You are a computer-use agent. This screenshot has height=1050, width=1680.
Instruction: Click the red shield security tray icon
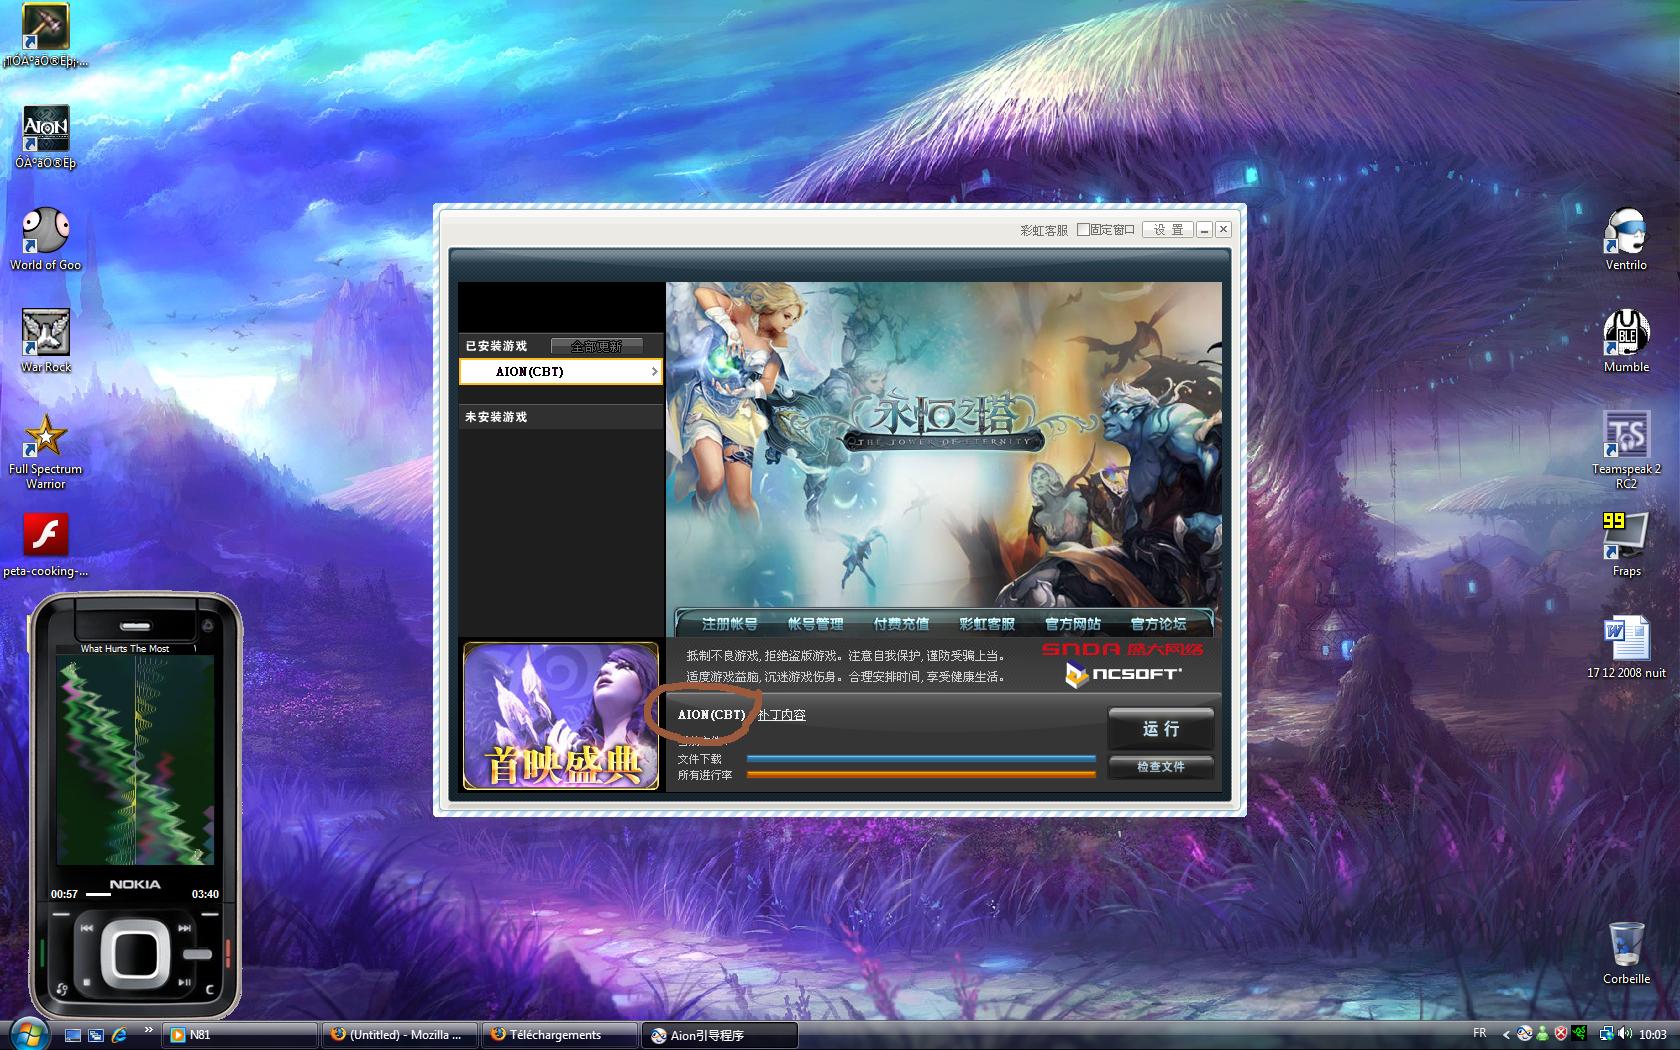tap(1561, 1034)
